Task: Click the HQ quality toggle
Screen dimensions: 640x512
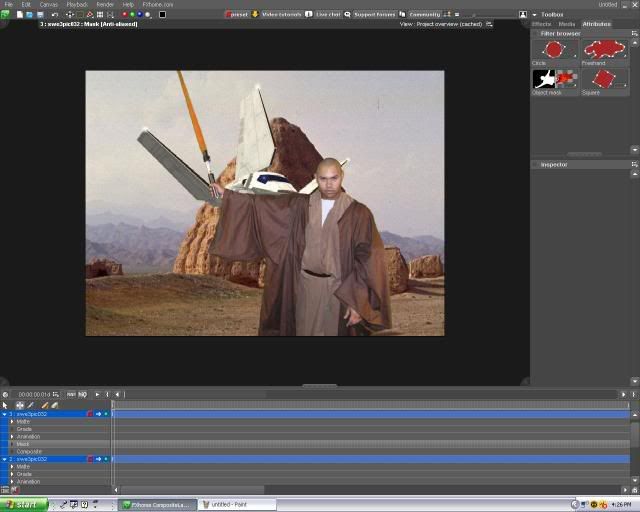Action: coord(82,394)
